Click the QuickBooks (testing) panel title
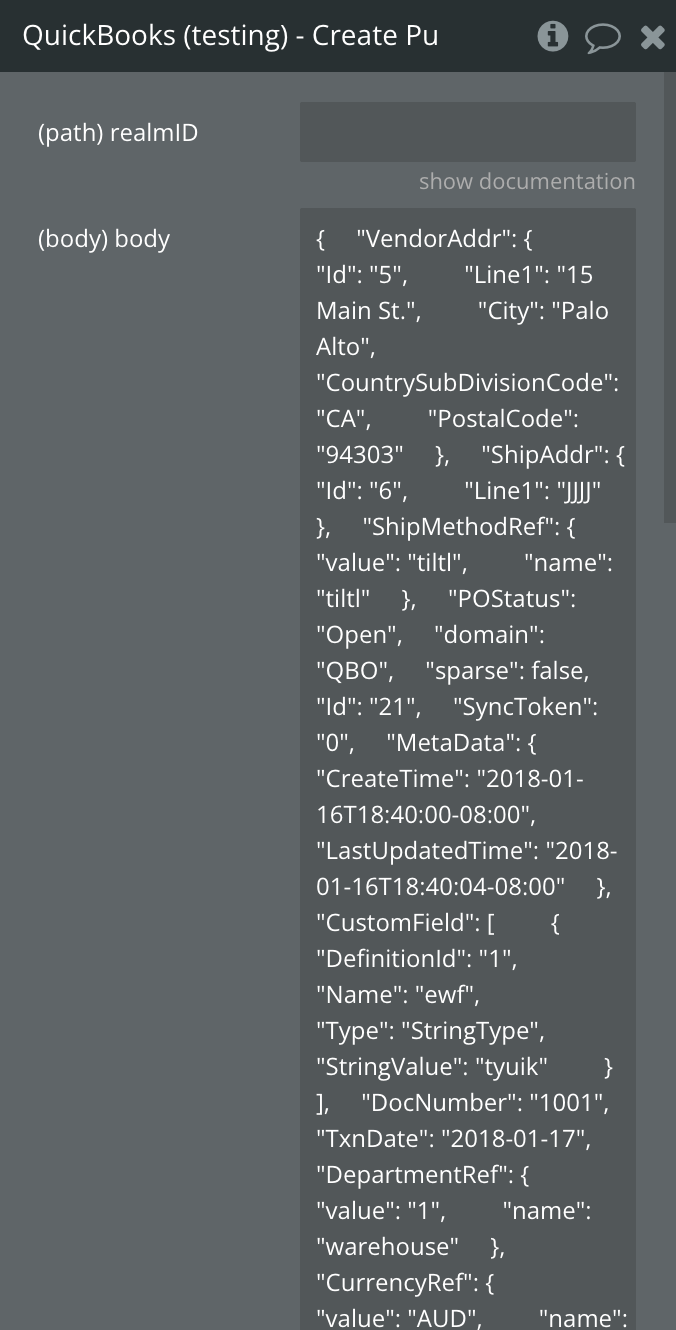The height and width of the screenshot is (1330, 676). point(230,36)
